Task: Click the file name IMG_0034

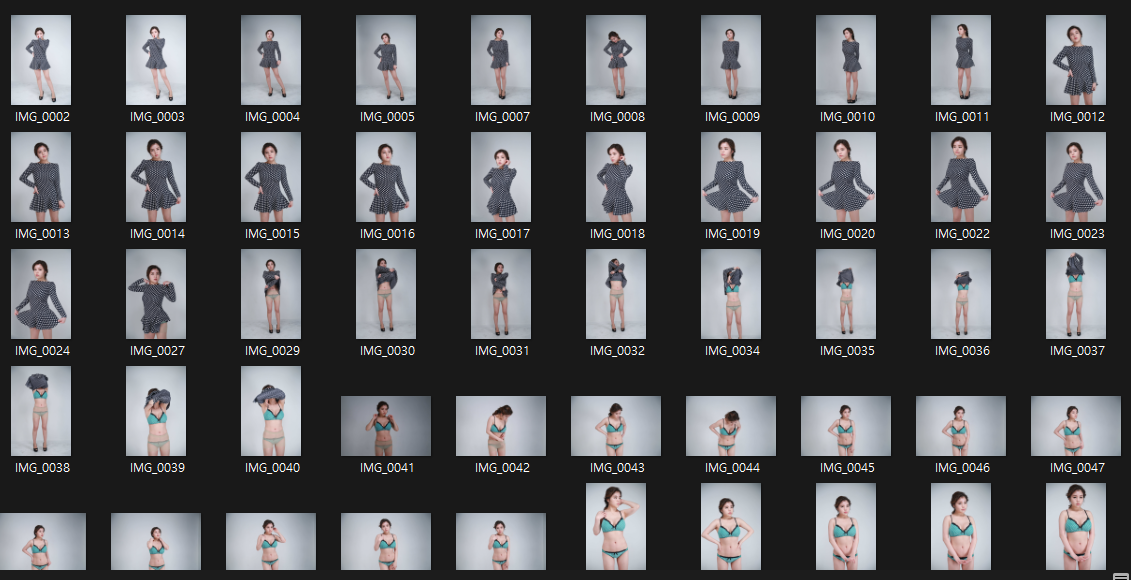Action: [x=732, y=351]
